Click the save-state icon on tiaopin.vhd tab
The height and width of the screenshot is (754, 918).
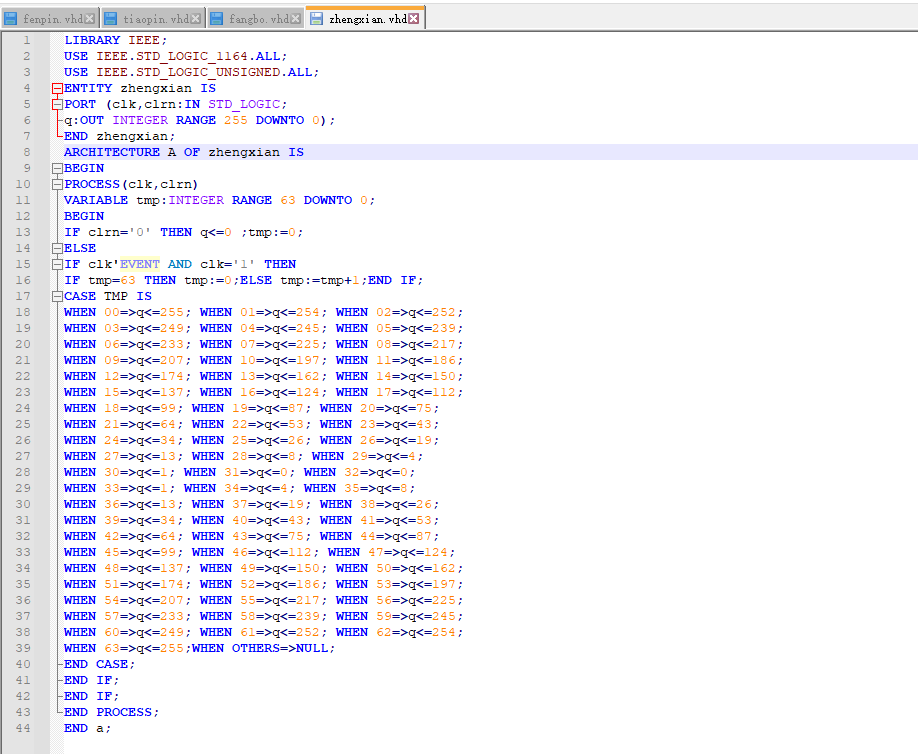tap(110, 19)
